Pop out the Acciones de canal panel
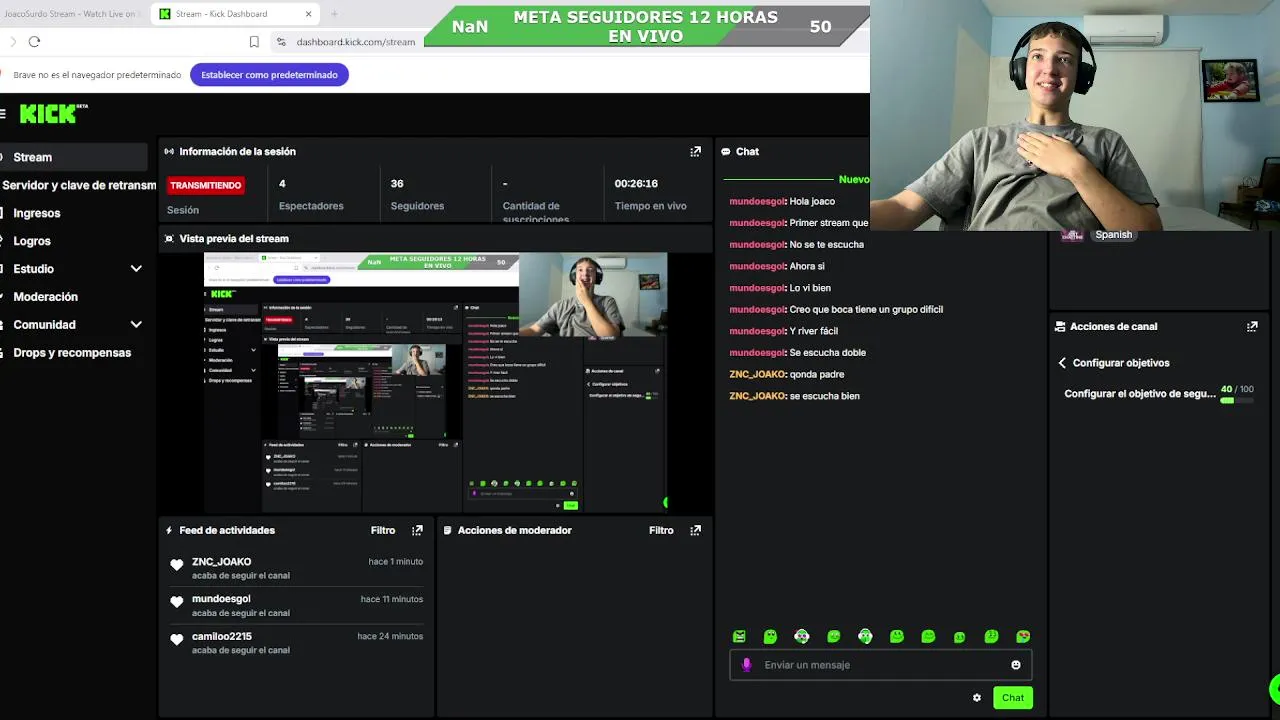The width and height of the screenshot is (1280, 720). pos(1252,326)
